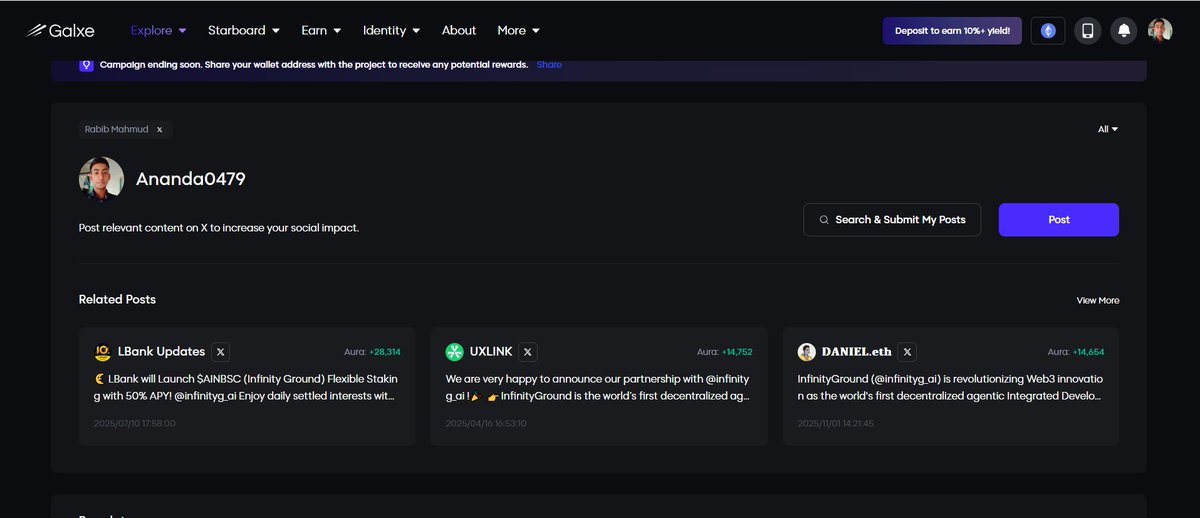Viewport: 1200px width, 518px height.
Task: Click timestamp 2025/04/16 16:53:10
Action: point(486,423)
